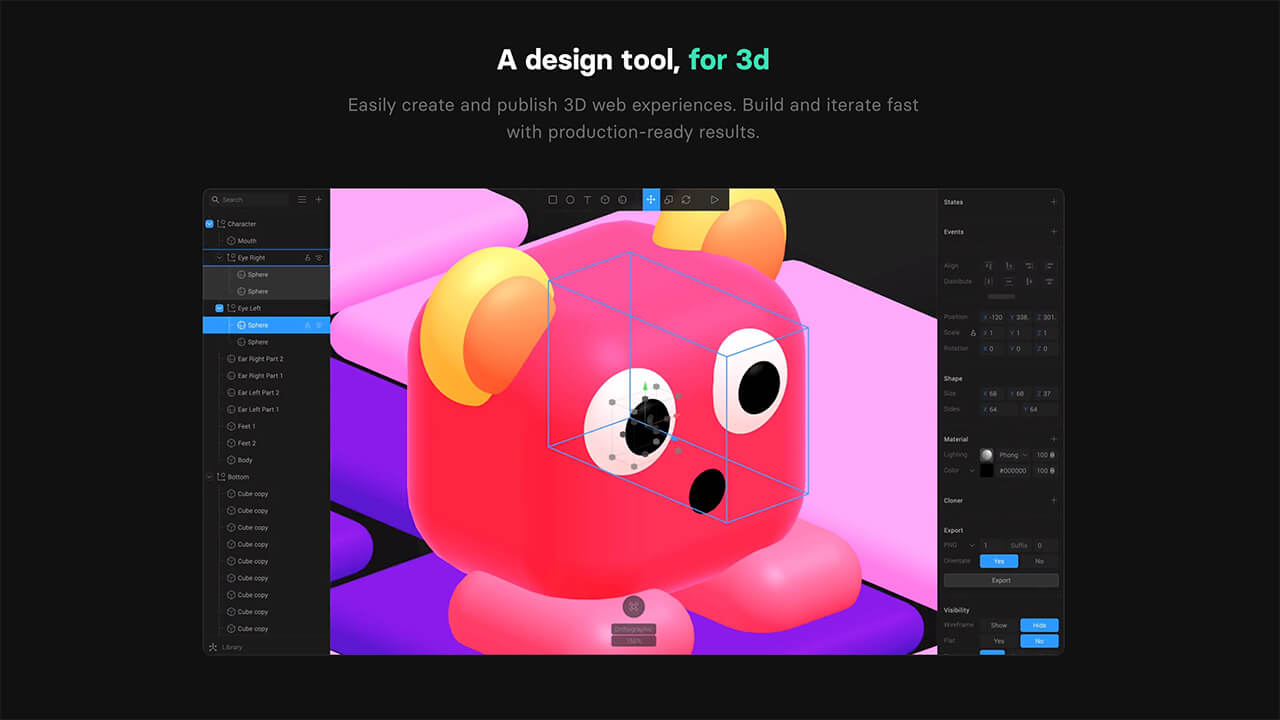Screen dimensions: 1280x720
Task: Set wireframe visibility to Show
Action: (x=998, y=625)
